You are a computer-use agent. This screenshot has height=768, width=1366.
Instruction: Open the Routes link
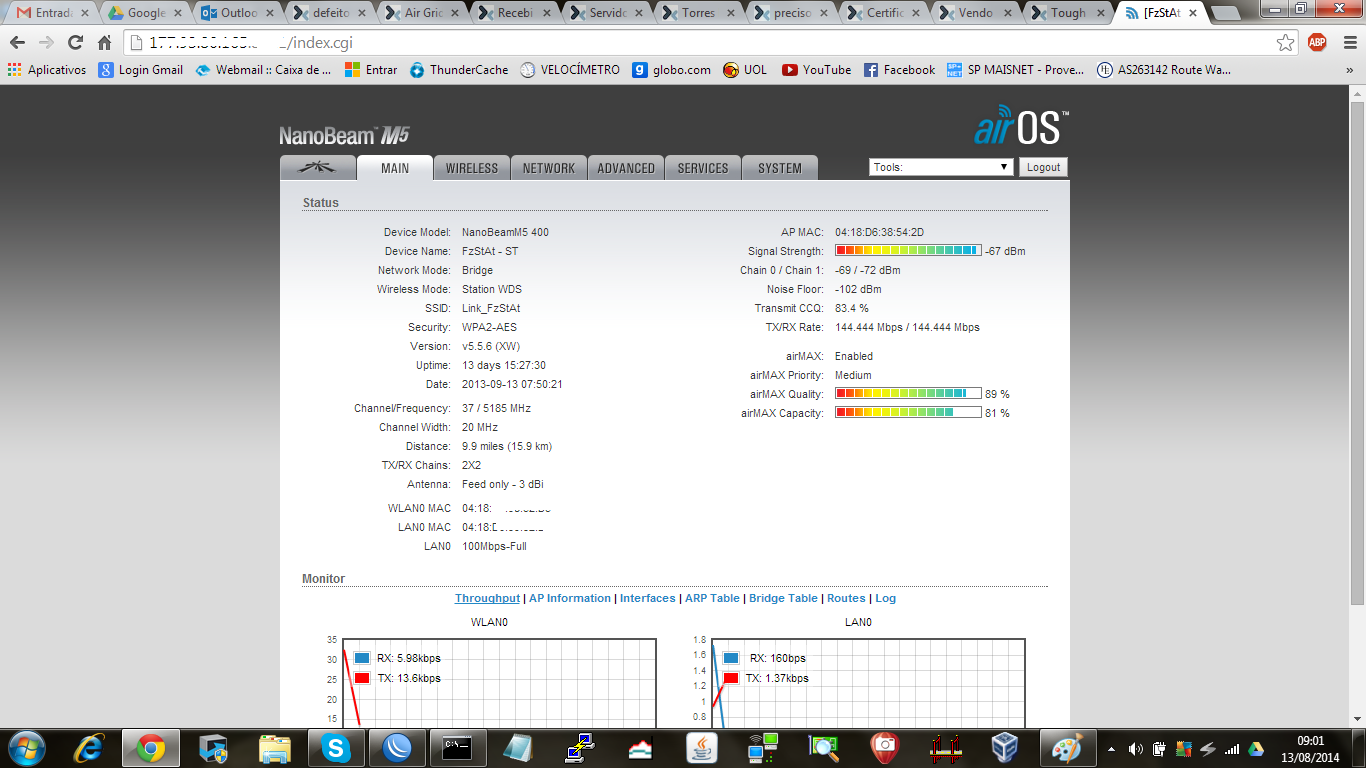click(x=846, y=598)
